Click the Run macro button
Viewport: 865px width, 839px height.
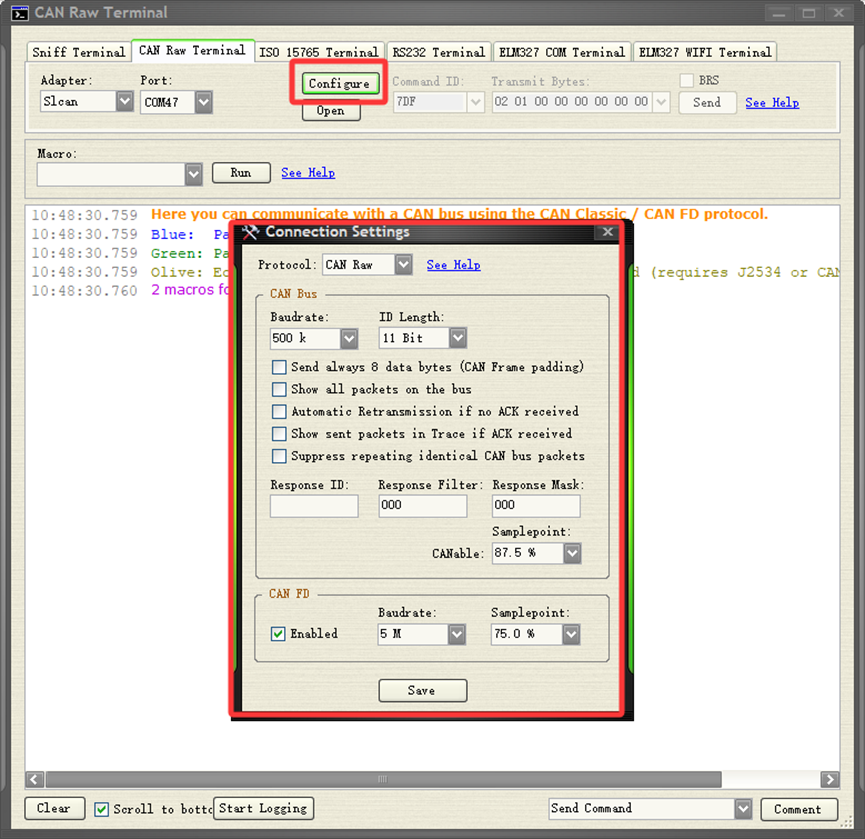tap(241, 173)
